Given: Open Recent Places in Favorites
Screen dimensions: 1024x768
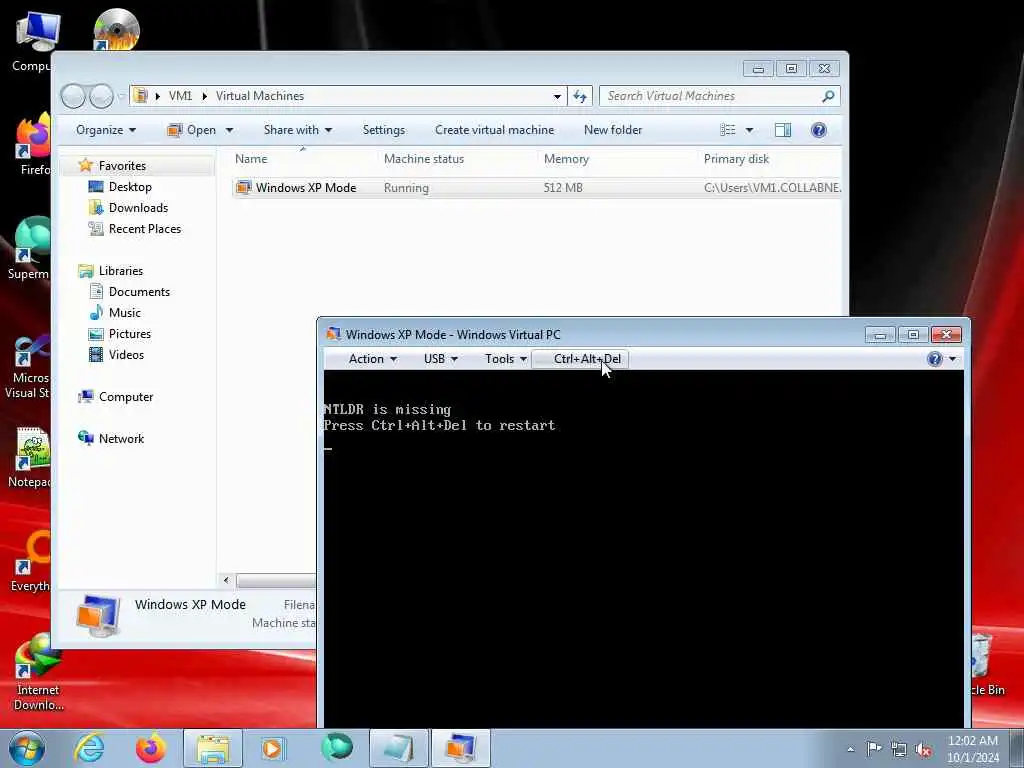Looking at the screenshot, I should click(x=144, y=229).
